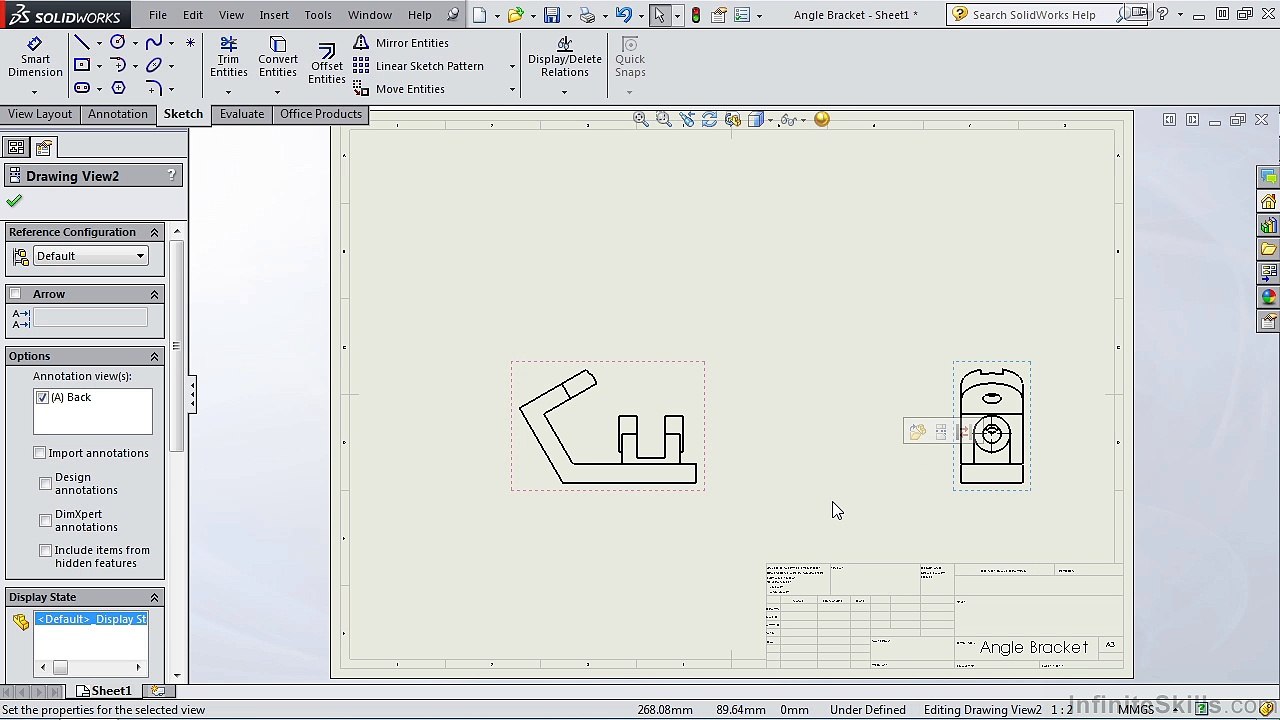Activate the Trim Entities tool
1280x720 pixels.
tap(228, 58)
